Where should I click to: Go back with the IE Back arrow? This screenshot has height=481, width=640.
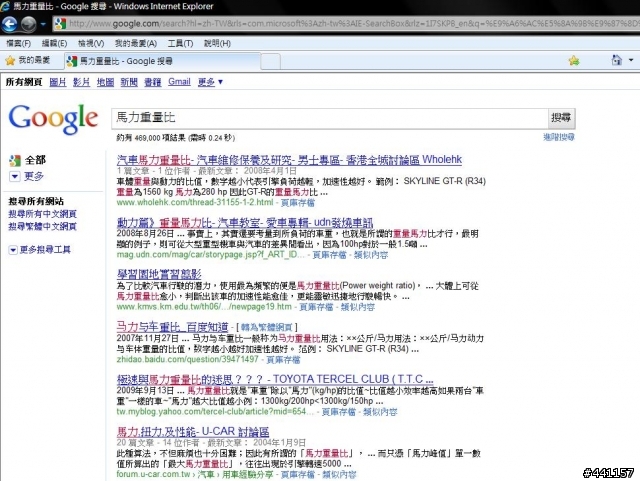[9, 24]
